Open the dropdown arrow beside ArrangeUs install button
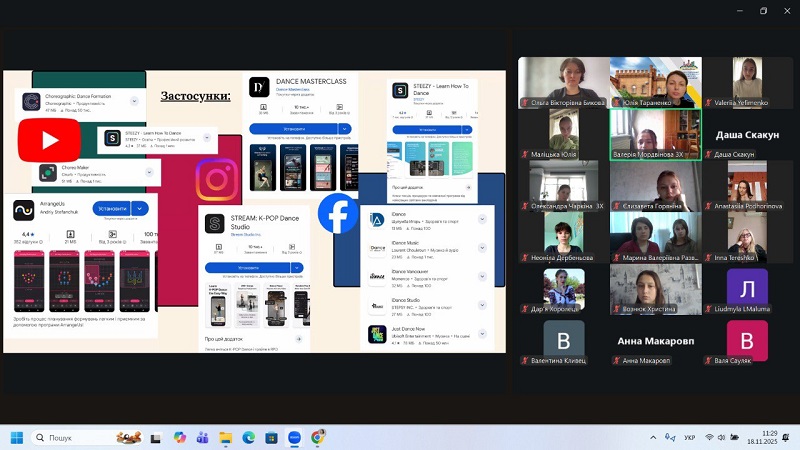 point(140,208)
